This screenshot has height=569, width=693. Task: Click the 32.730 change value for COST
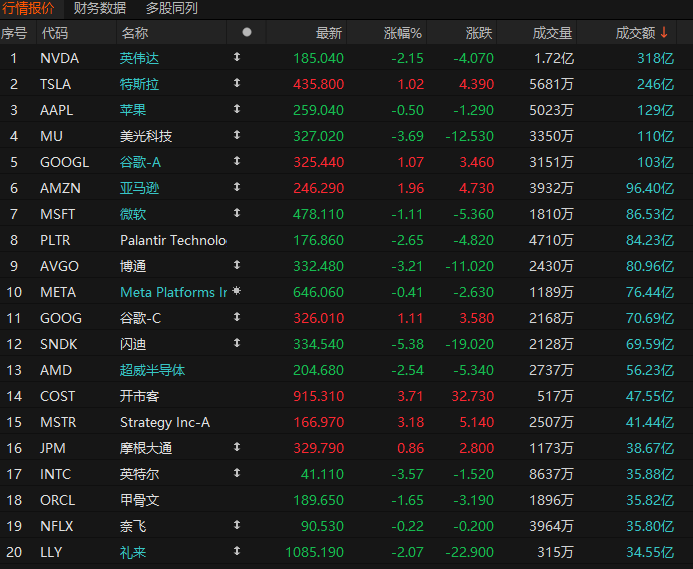coord(472,396)
